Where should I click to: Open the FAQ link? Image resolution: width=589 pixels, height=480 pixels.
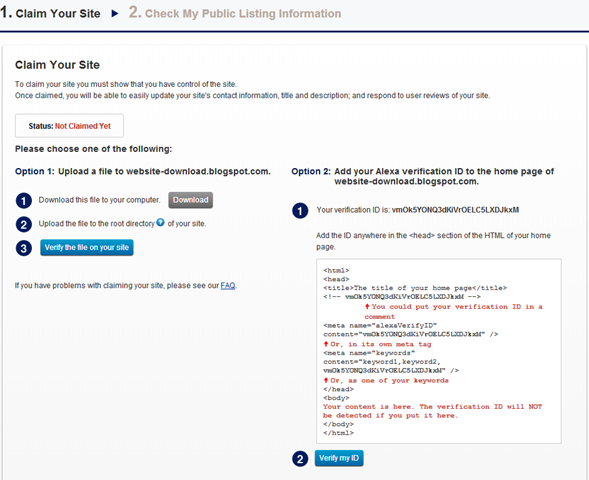coord(228,285)
